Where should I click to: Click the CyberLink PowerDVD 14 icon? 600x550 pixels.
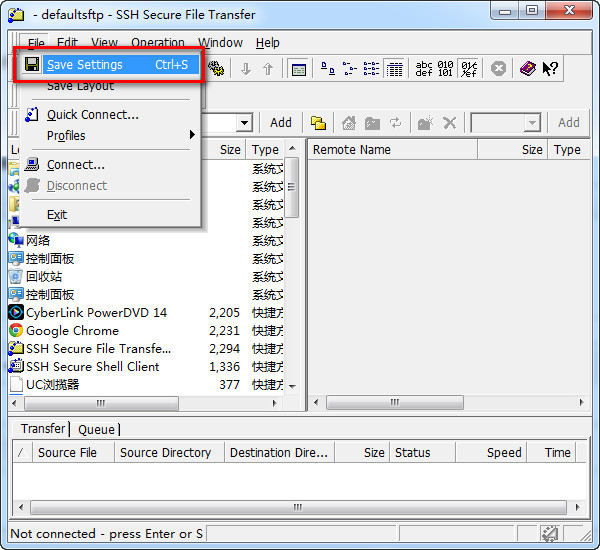point(16,312)
